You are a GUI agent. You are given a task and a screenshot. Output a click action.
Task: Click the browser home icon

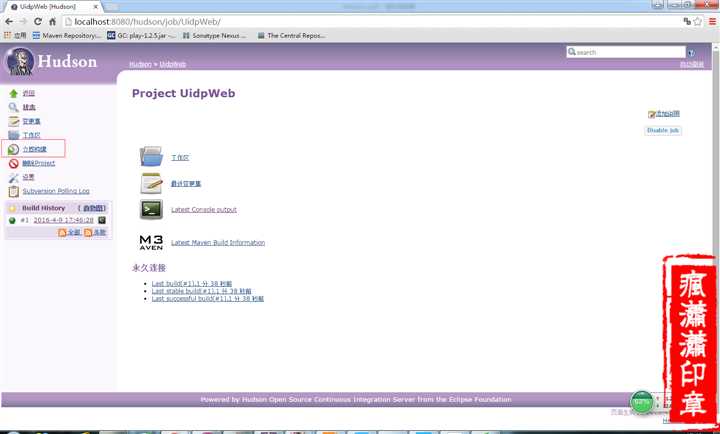[x=52, y=22]
